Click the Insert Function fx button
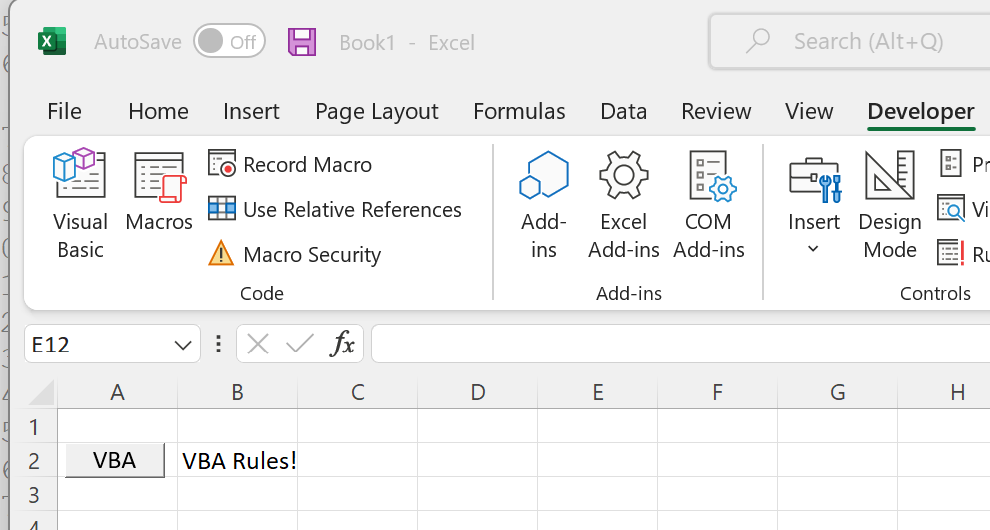The image size is (990, 530). pos(342,344)
